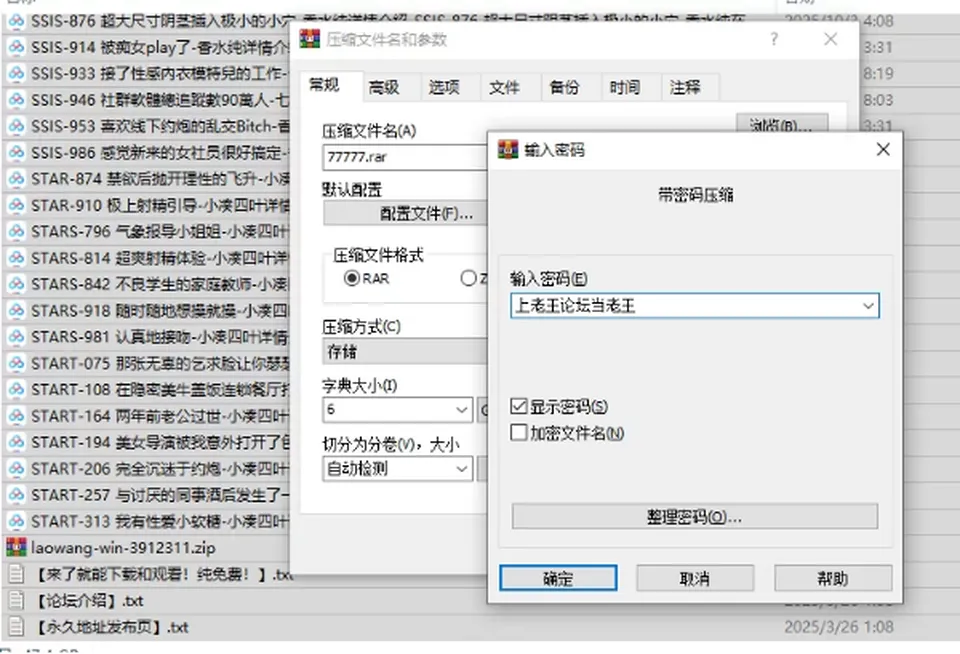Screen dimensions: 960x654
Task: Select the 【论坛介绍】.txt file icon
Action: (17, 600)
